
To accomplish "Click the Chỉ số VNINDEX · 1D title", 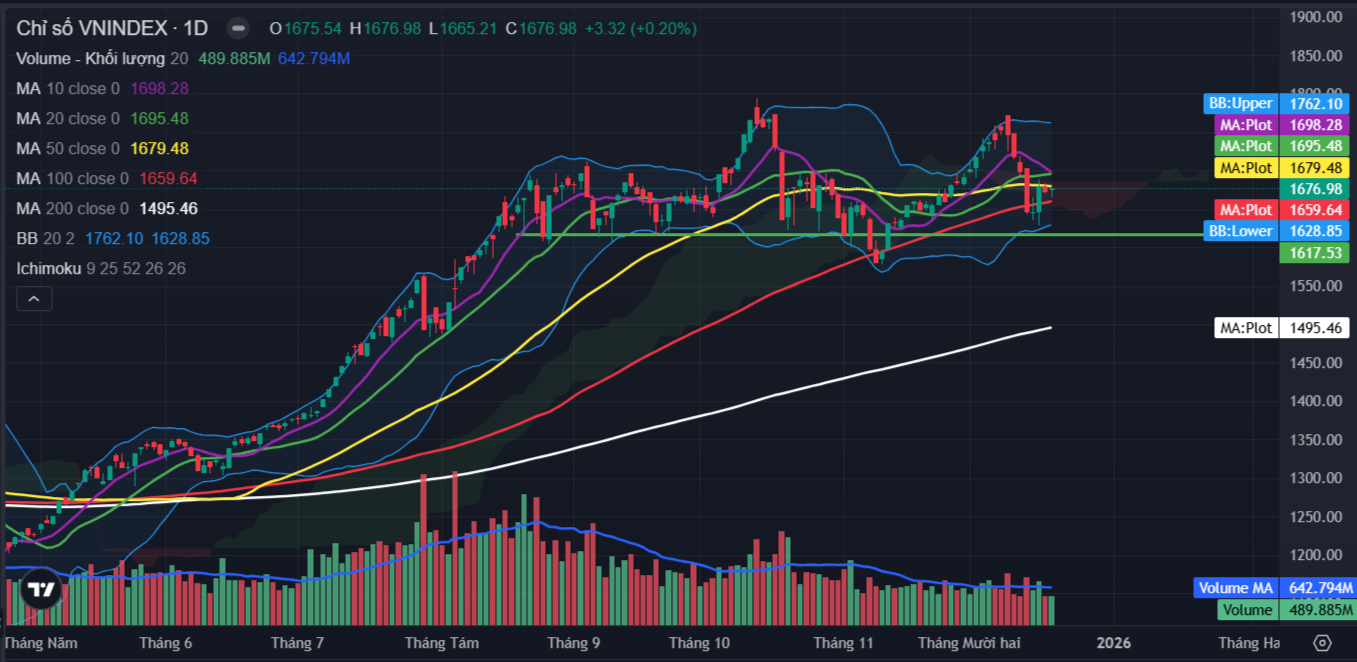I will tap(112, 28).
